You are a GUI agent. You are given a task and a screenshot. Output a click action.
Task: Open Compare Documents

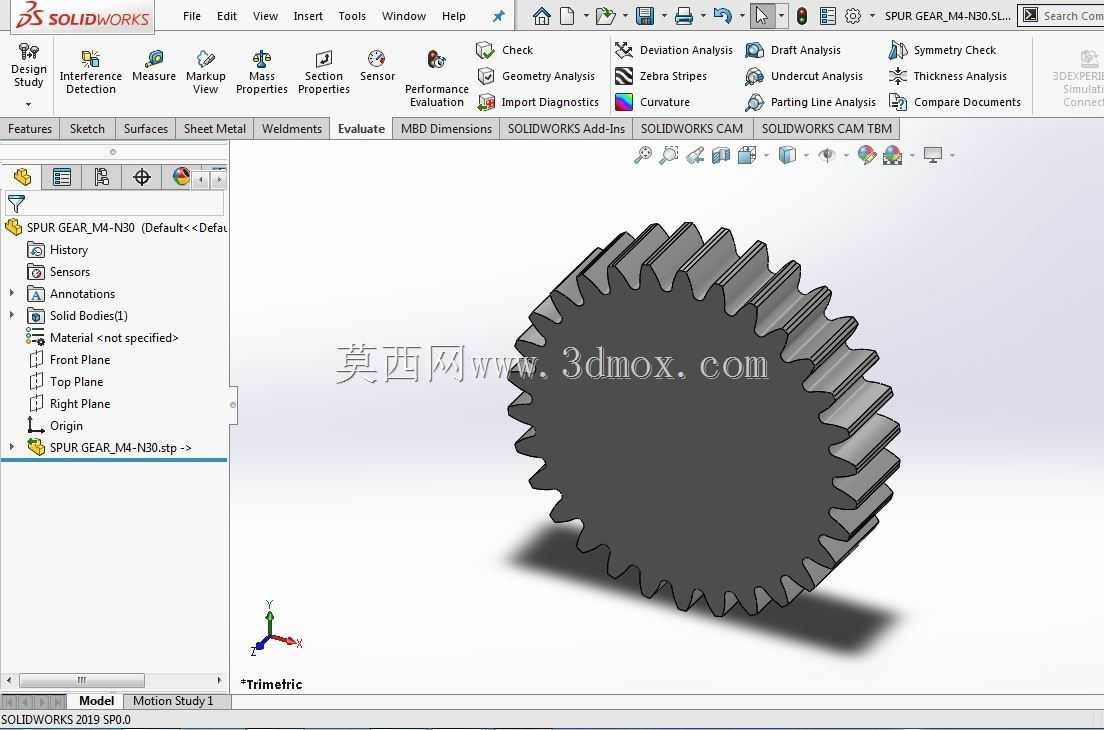[955, 102]
